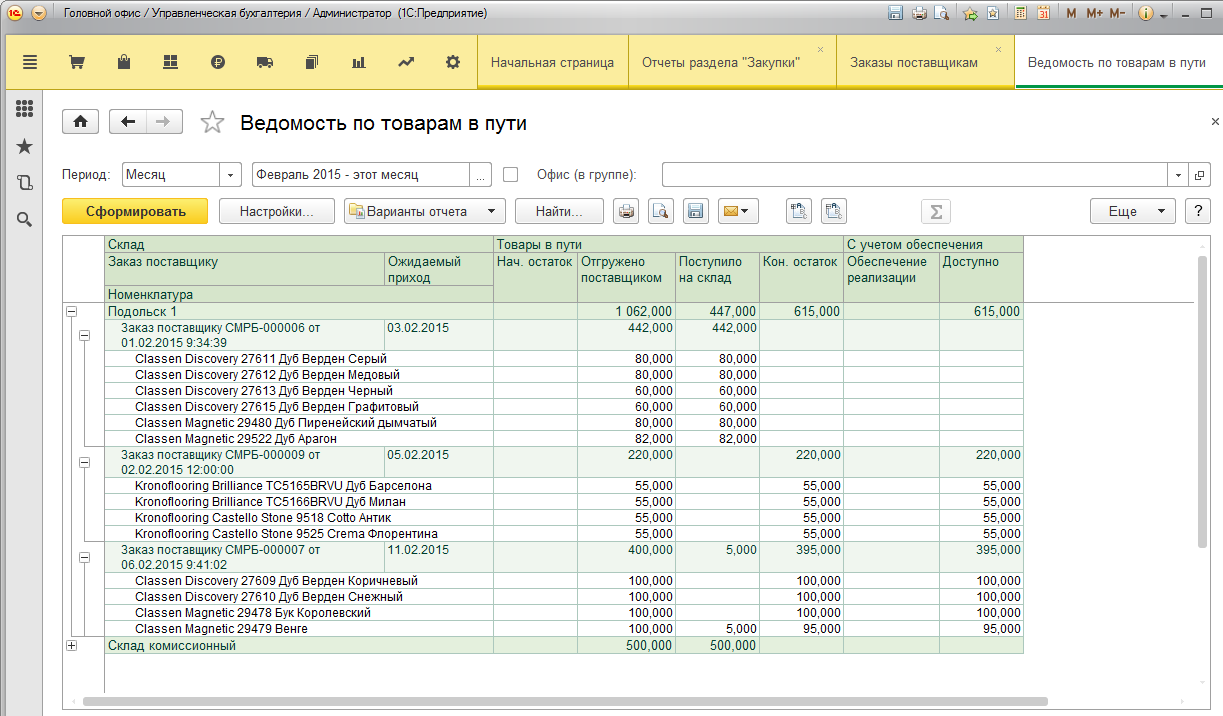Open Варианты отчета dropdown
This screenshot has width=1223, height=716.
point(425,211)
